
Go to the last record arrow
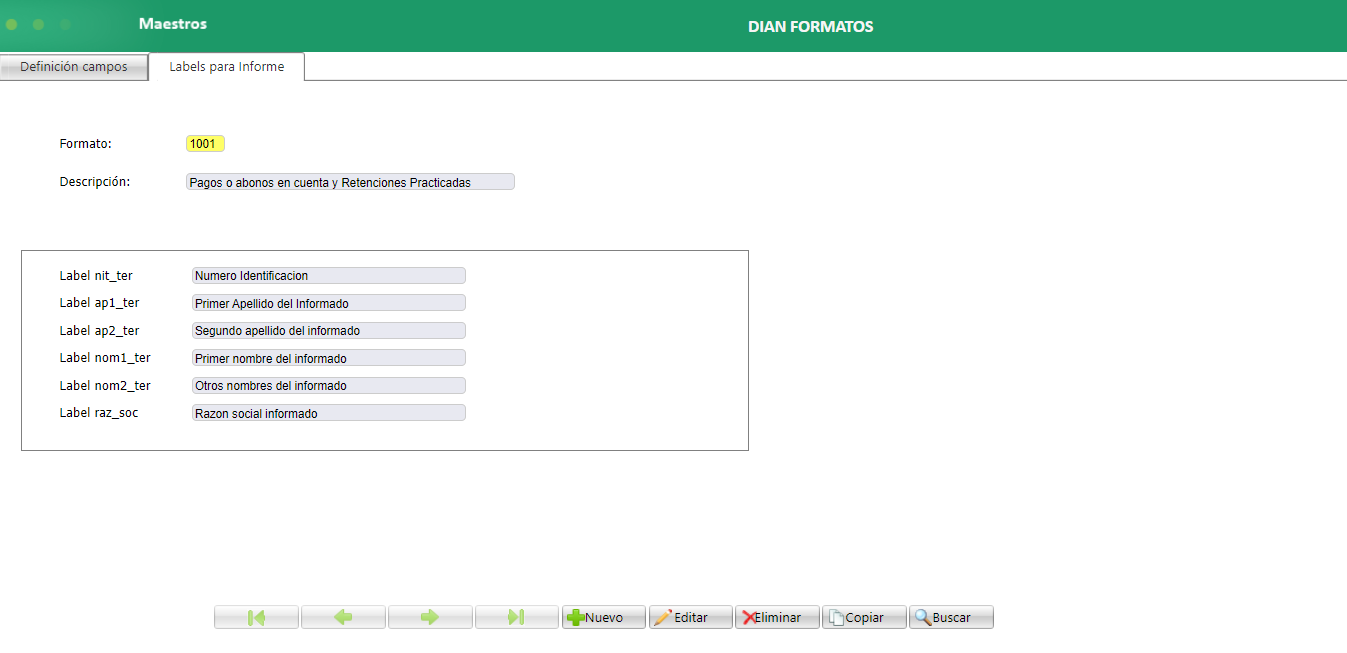(517, 617)
